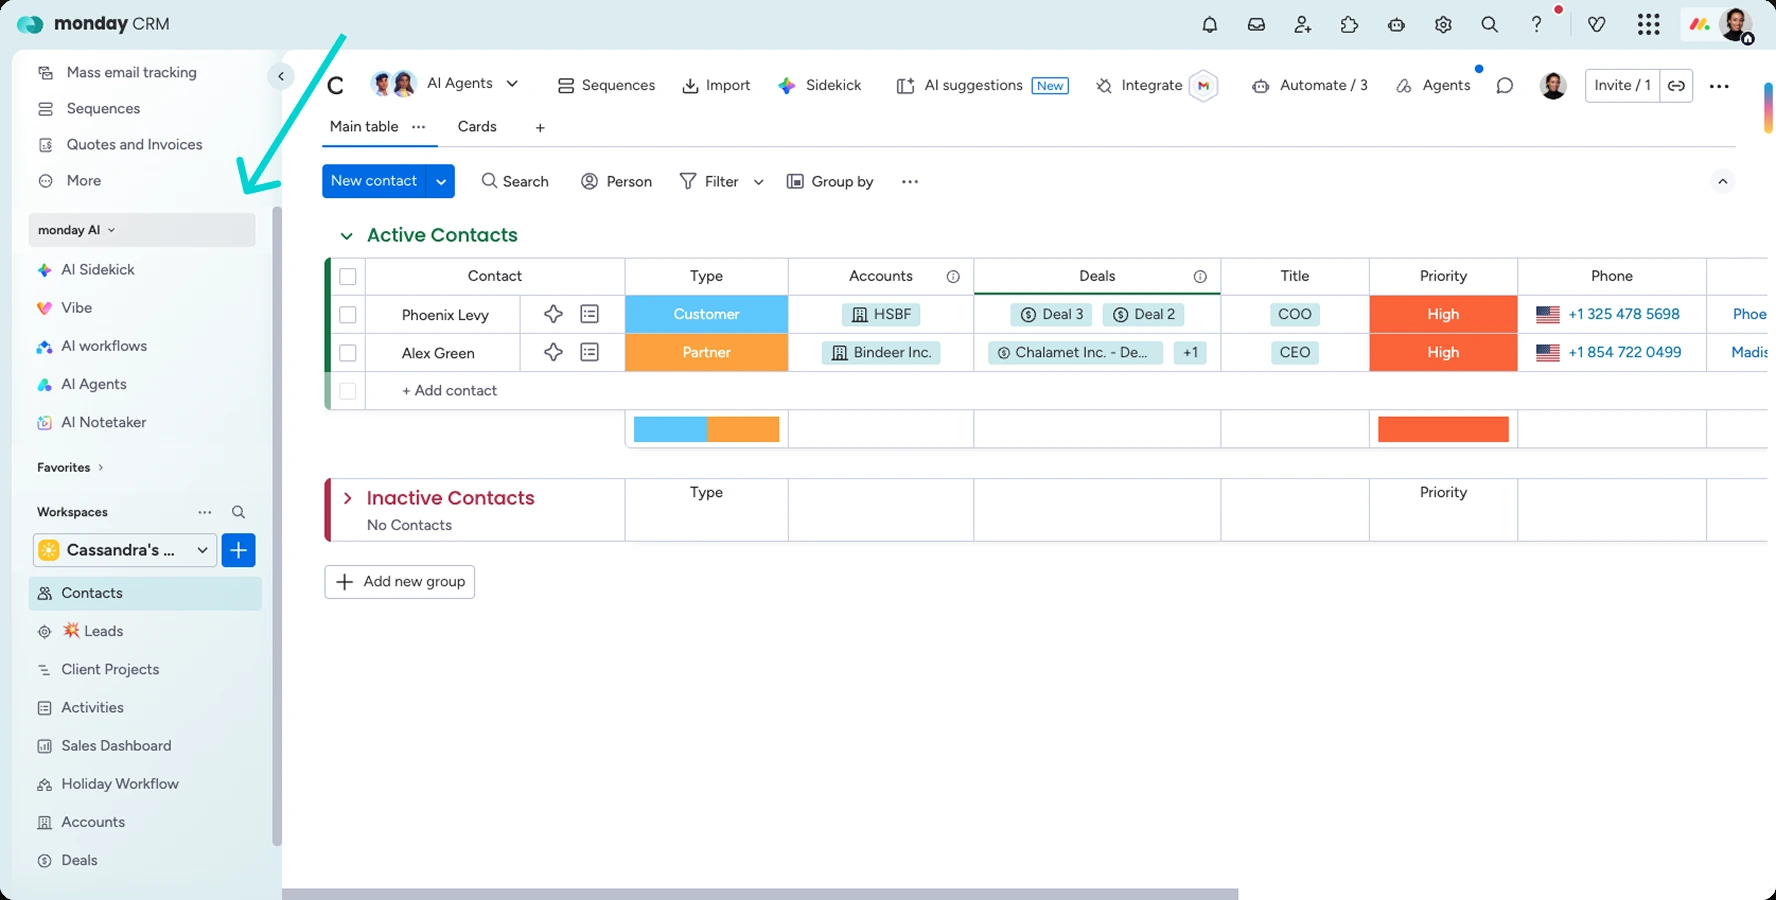
Task: Open the help question mark icon
Action: click(1536, 25)
